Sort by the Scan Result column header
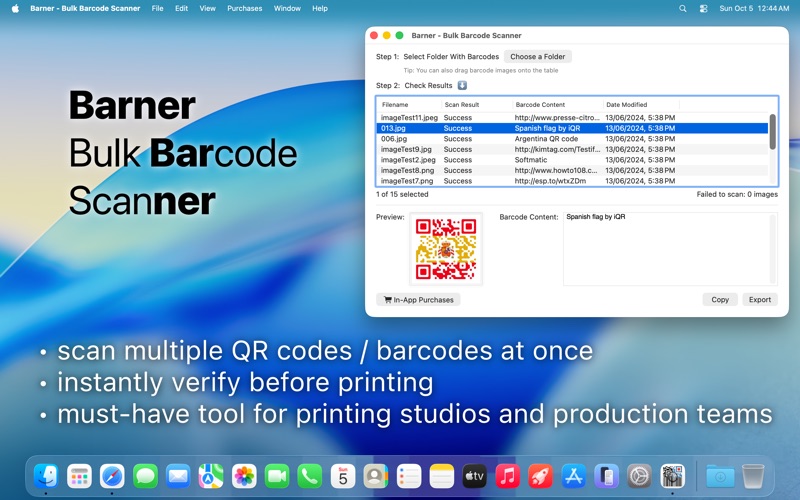The image size is (800, 500). [x=477, y=105]
